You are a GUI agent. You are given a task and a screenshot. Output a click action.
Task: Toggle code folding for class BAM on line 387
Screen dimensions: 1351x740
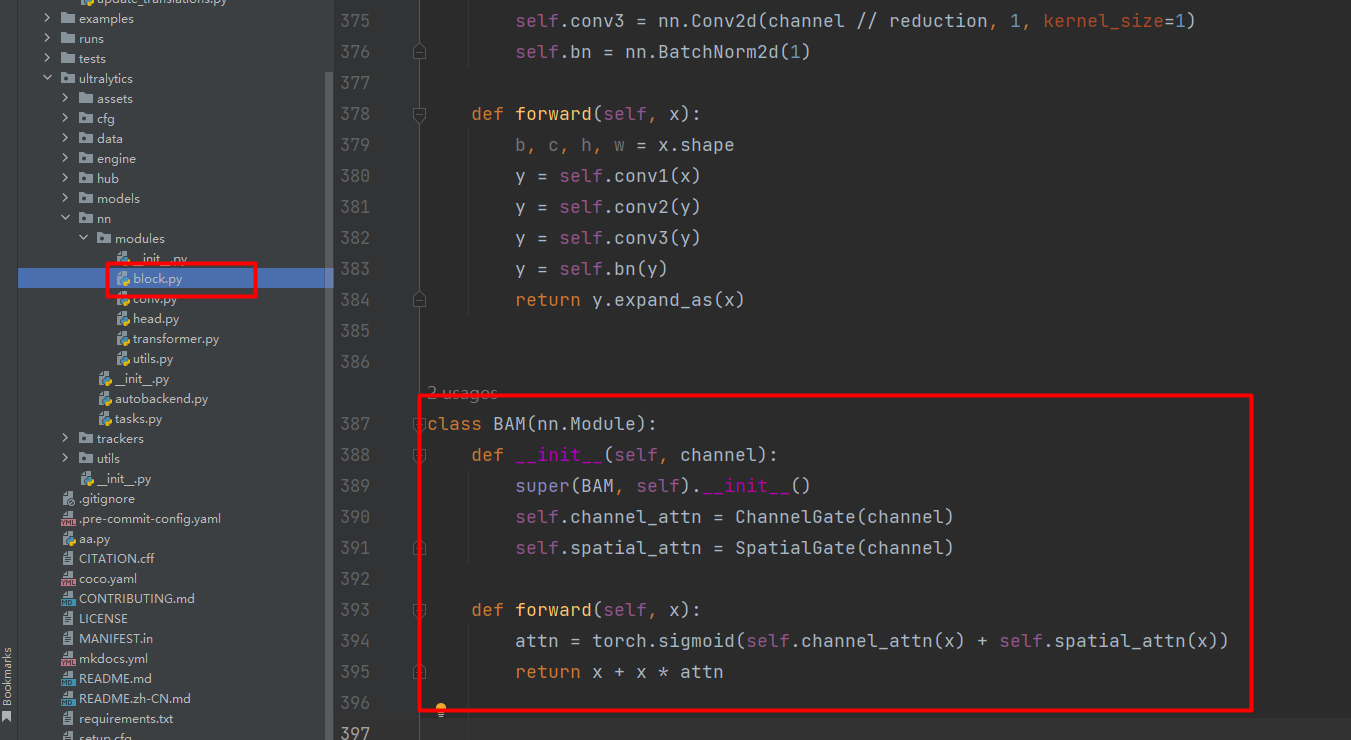pos(420,424)
